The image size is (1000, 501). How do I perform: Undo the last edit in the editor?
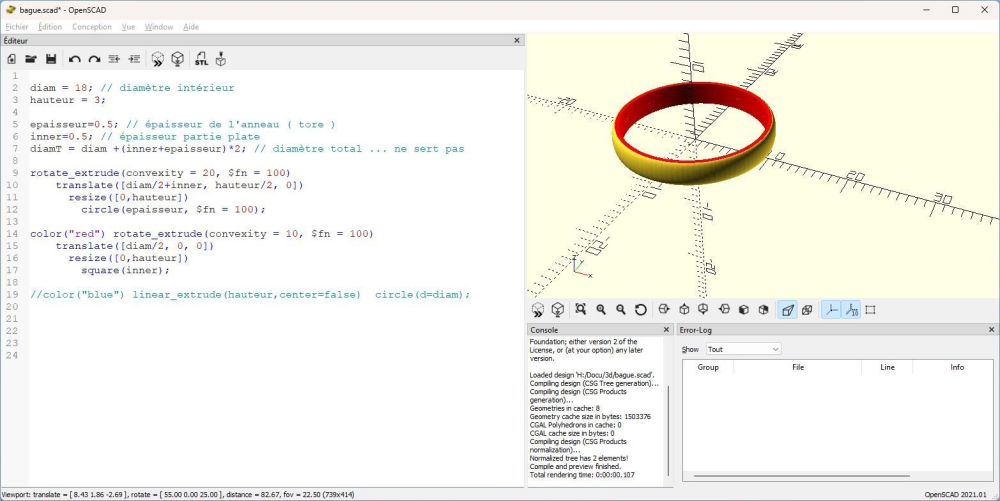[75, 59]
